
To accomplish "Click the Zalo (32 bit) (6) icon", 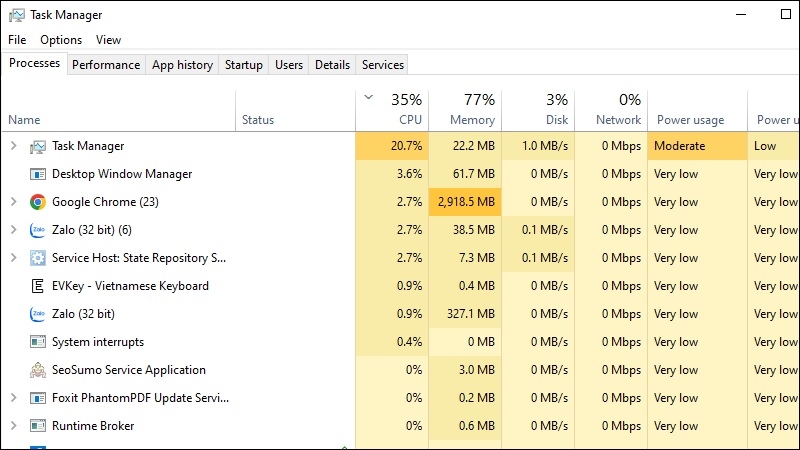I will (38, 230).
